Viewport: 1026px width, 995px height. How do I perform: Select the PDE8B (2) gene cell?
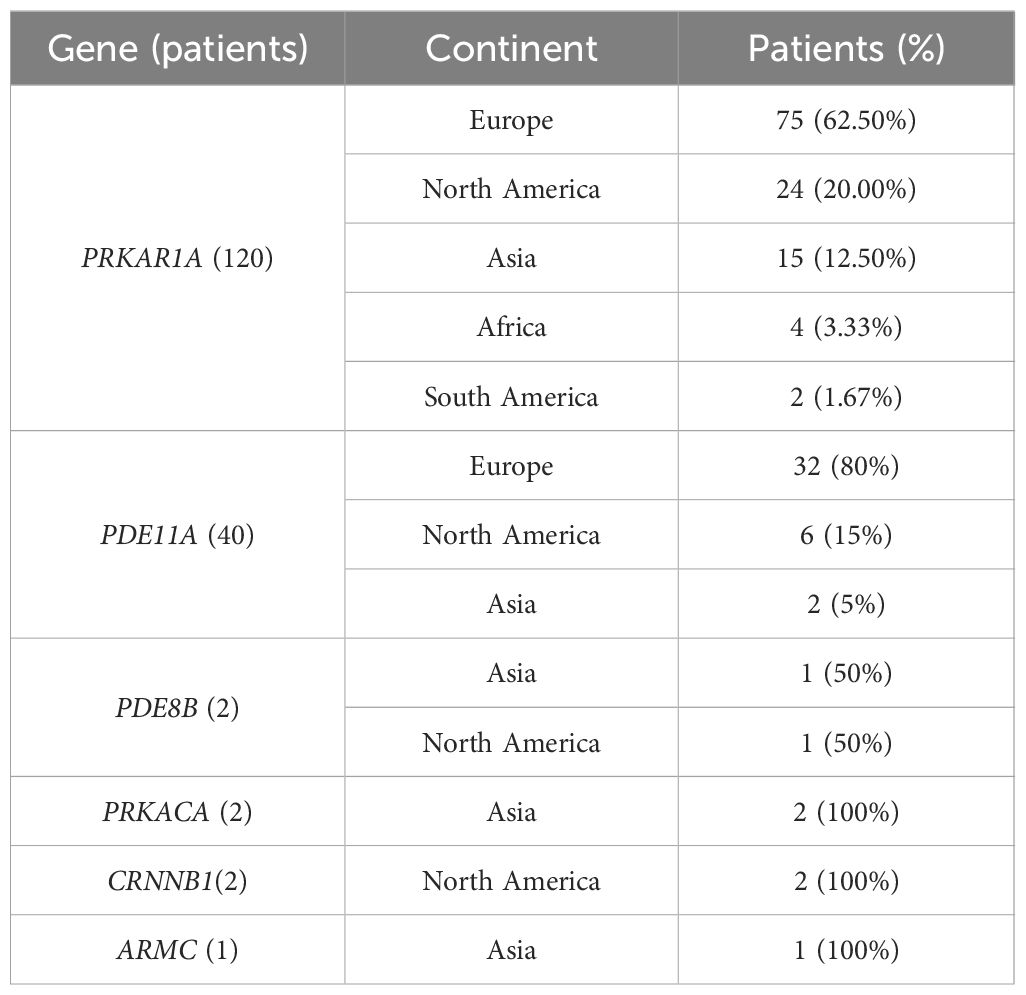click(177, 708)
